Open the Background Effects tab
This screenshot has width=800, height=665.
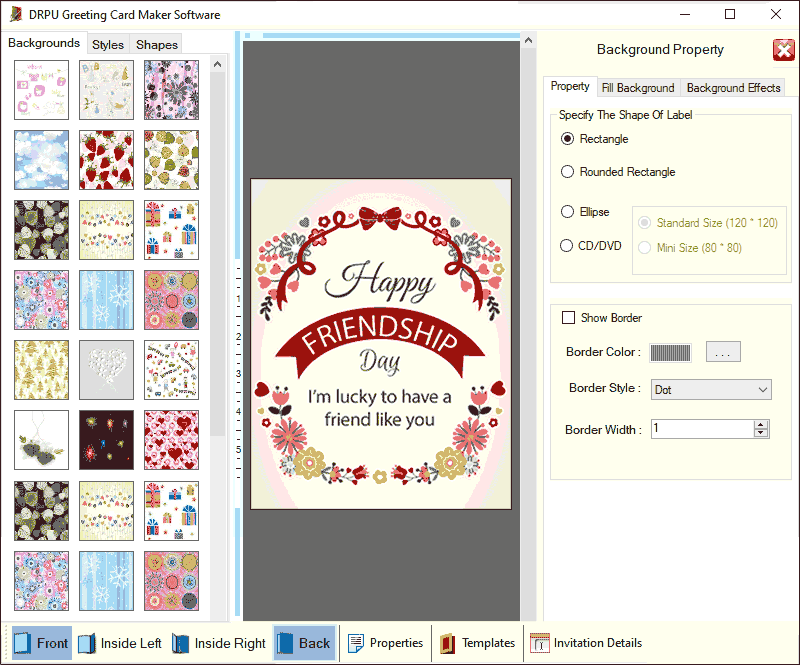733,87
